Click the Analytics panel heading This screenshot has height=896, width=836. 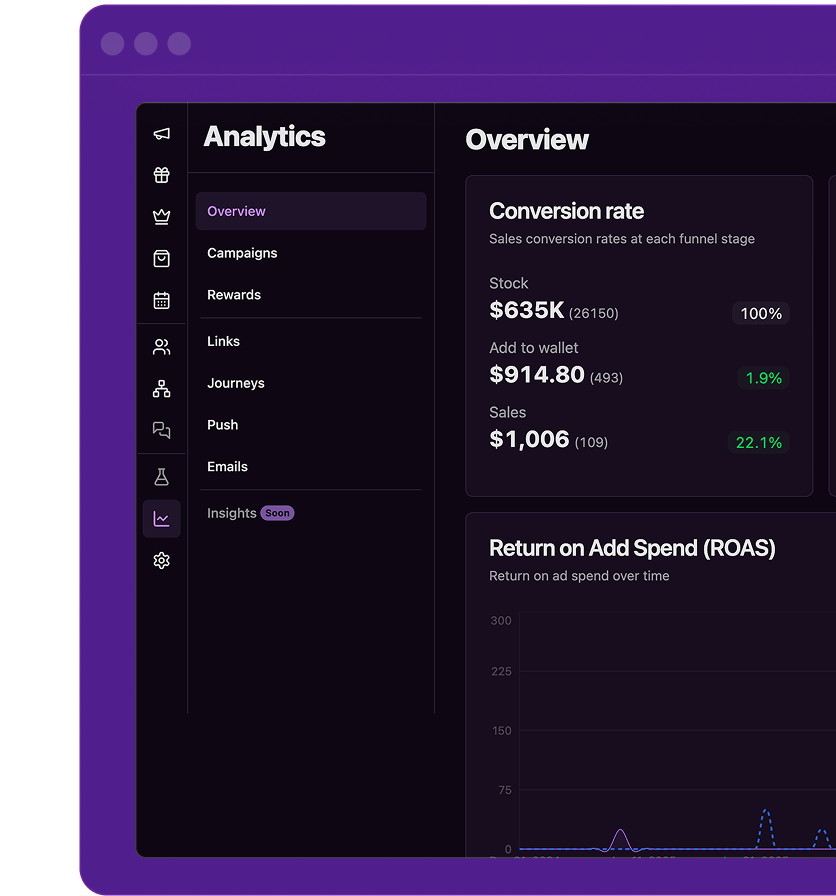click(265, 137)
